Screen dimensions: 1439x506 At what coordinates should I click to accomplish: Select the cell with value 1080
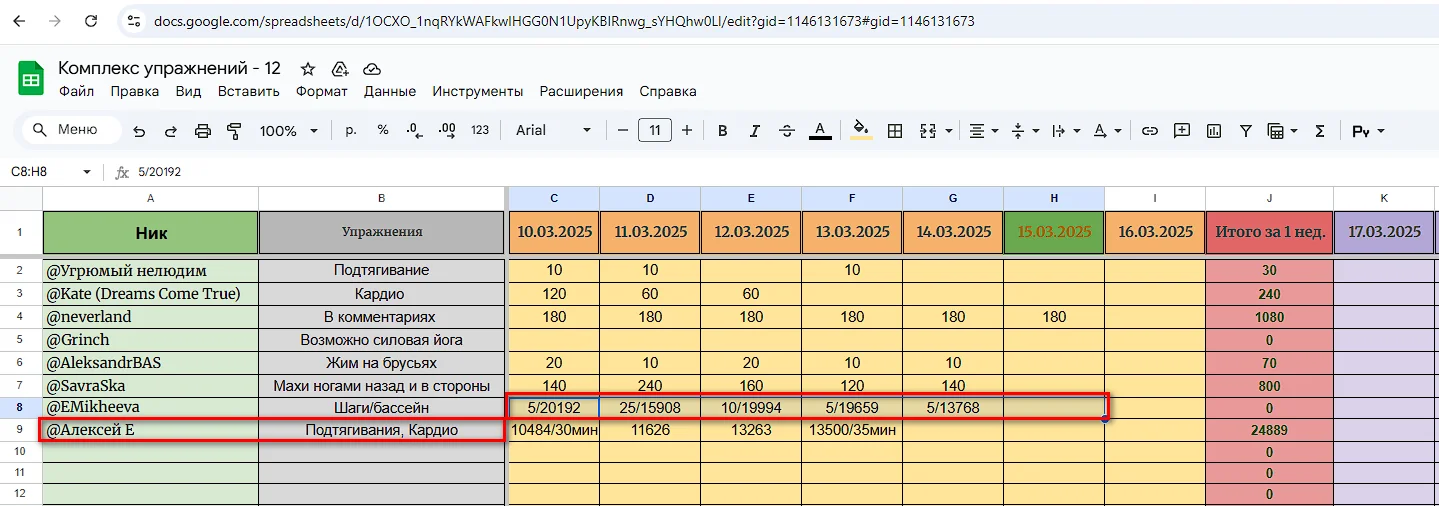coord(1269,317)
